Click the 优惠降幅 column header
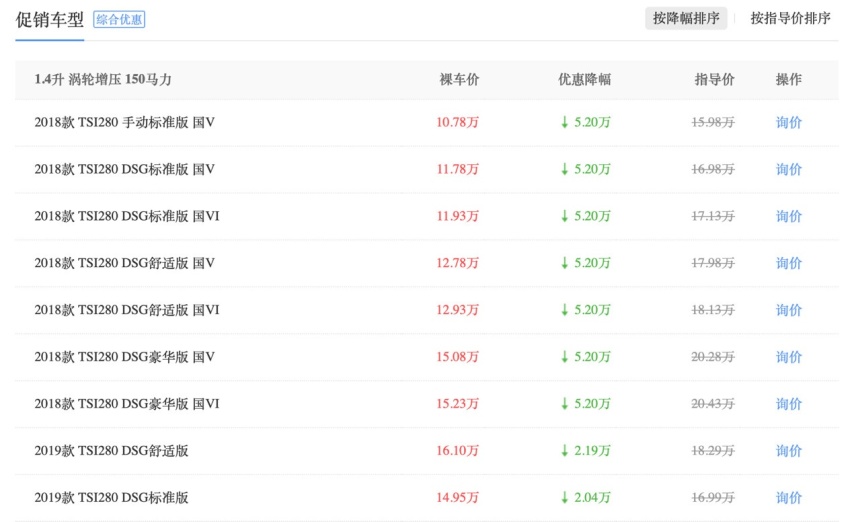Screen dimensions: 852x522 585,79
